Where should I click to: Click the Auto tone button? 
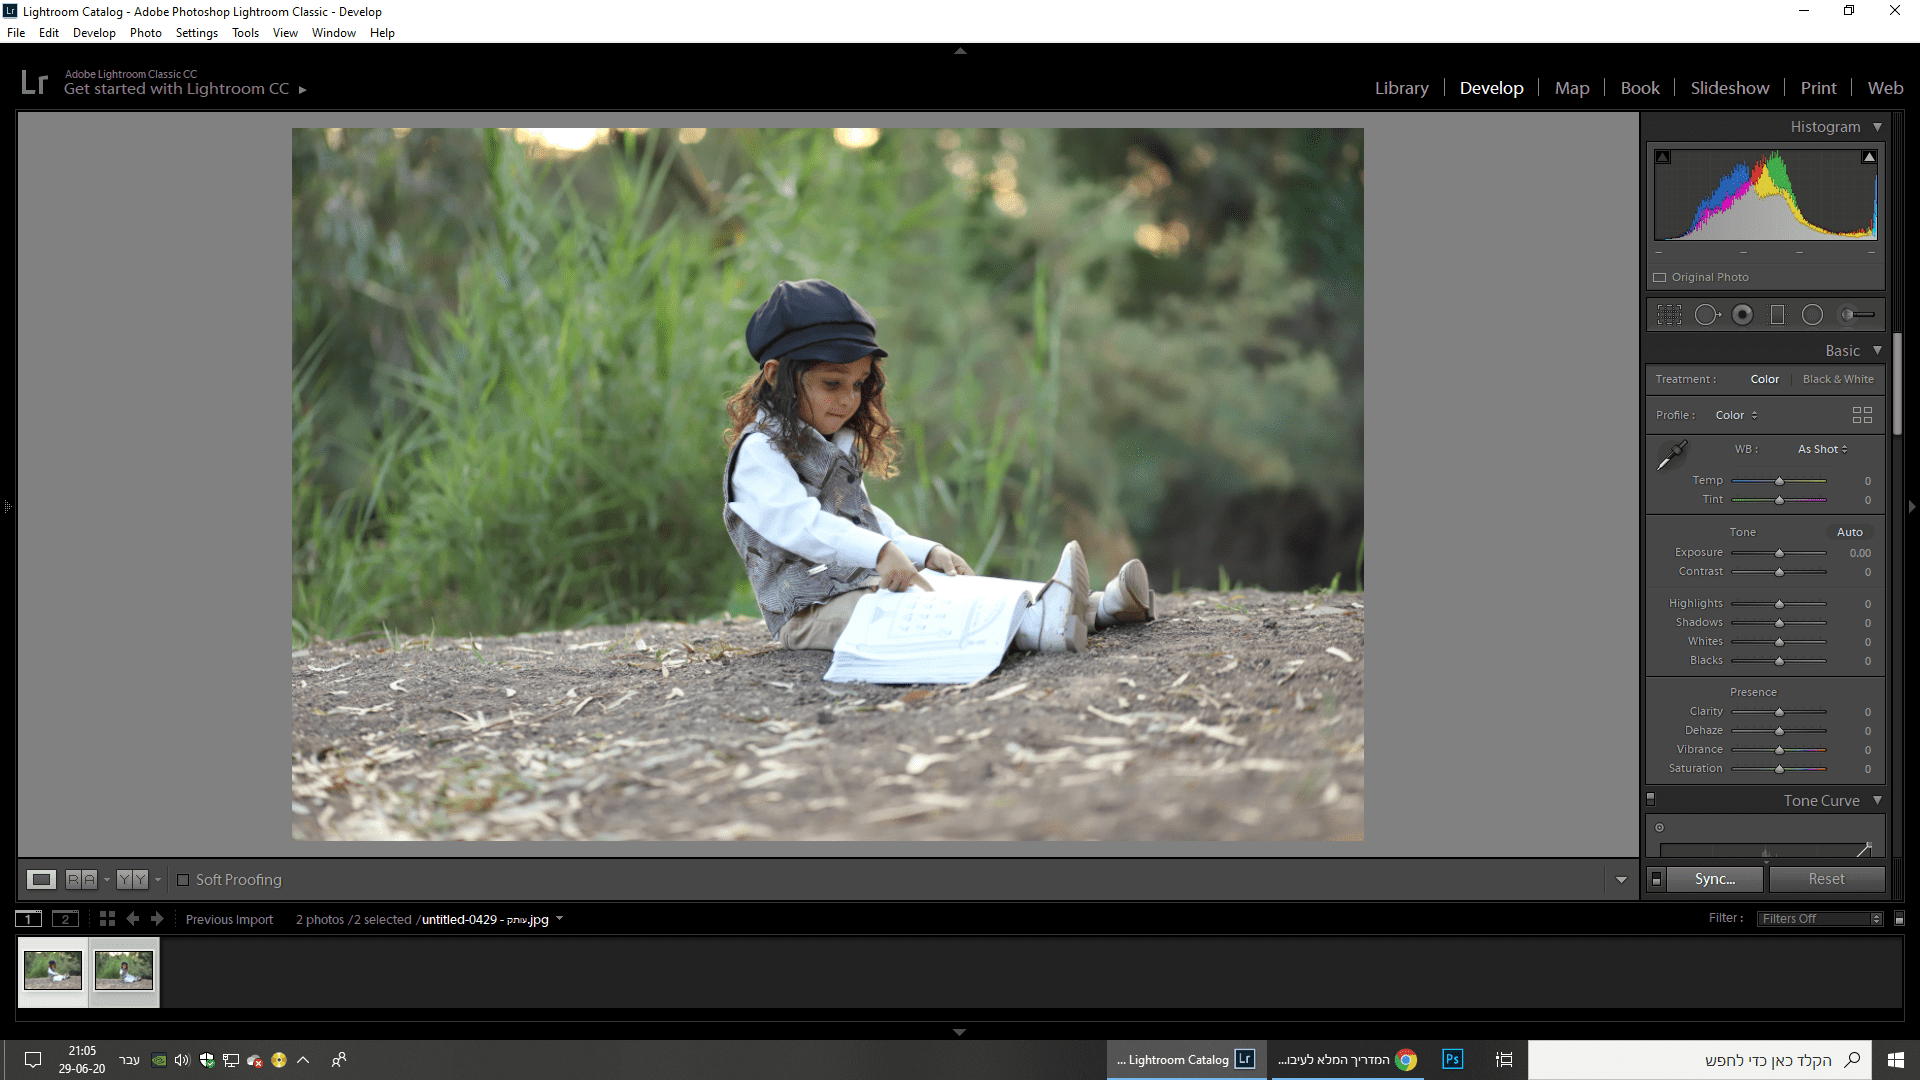1849,532
